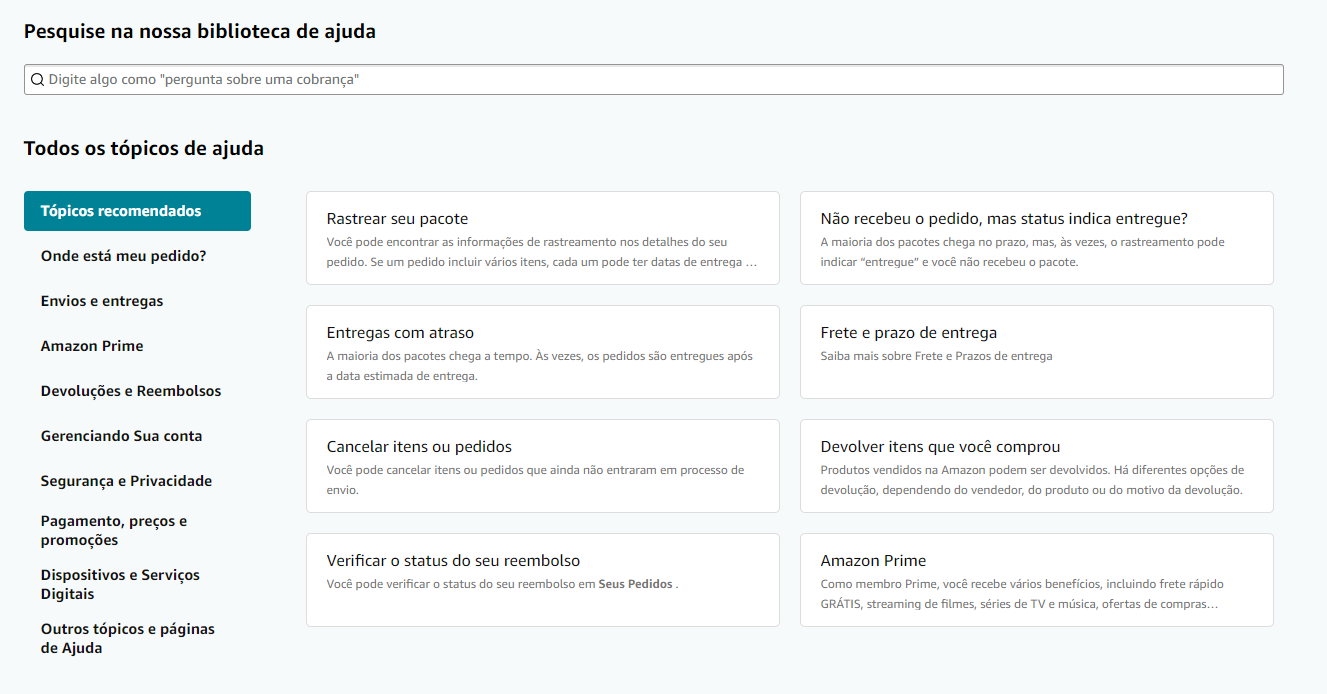
Task: Open Frete e prazo de entrega card
Action: tap(1037, 352)
